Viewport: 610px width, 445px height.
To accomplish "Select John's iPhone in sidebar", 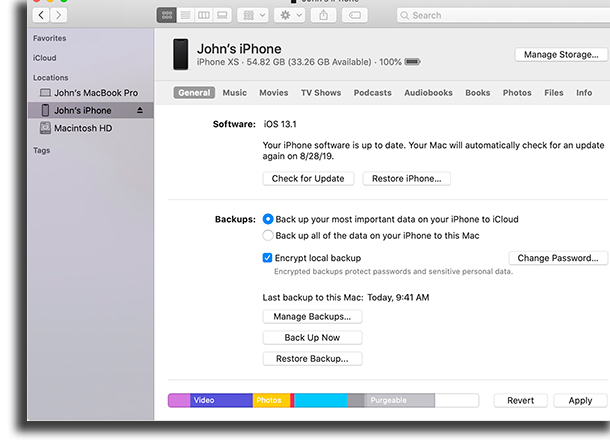I will click(91, 110).
